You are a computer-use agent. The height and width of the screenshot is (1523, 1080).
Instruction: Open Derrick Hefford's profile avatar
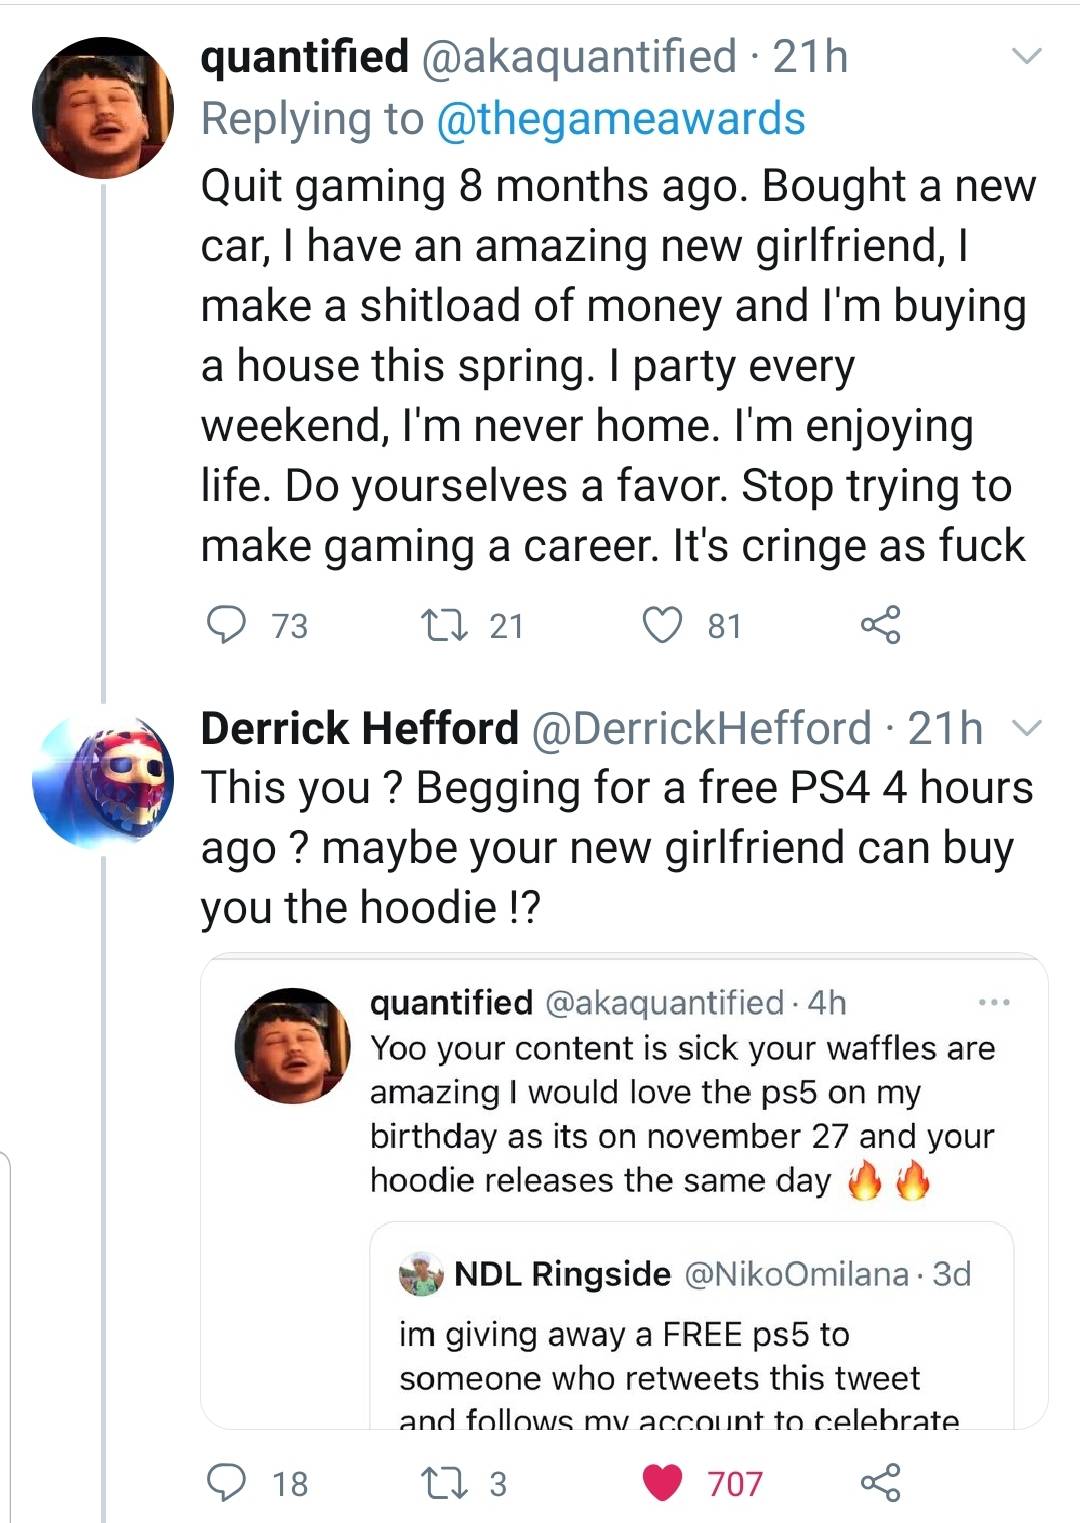pyautogui.click(x=103, y=782)
